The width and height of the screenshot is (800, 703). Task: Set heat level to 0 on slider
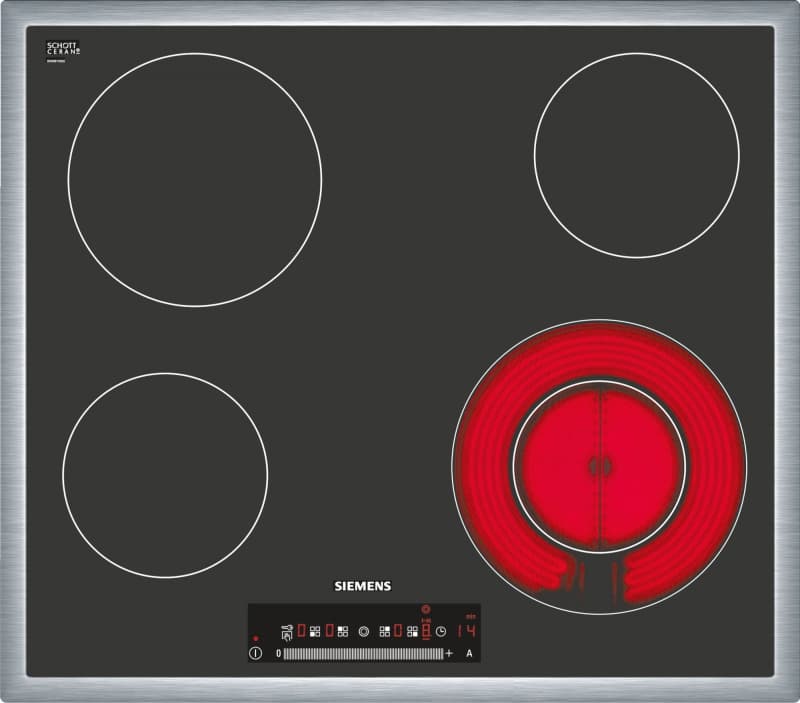click(x=279, y=653)
